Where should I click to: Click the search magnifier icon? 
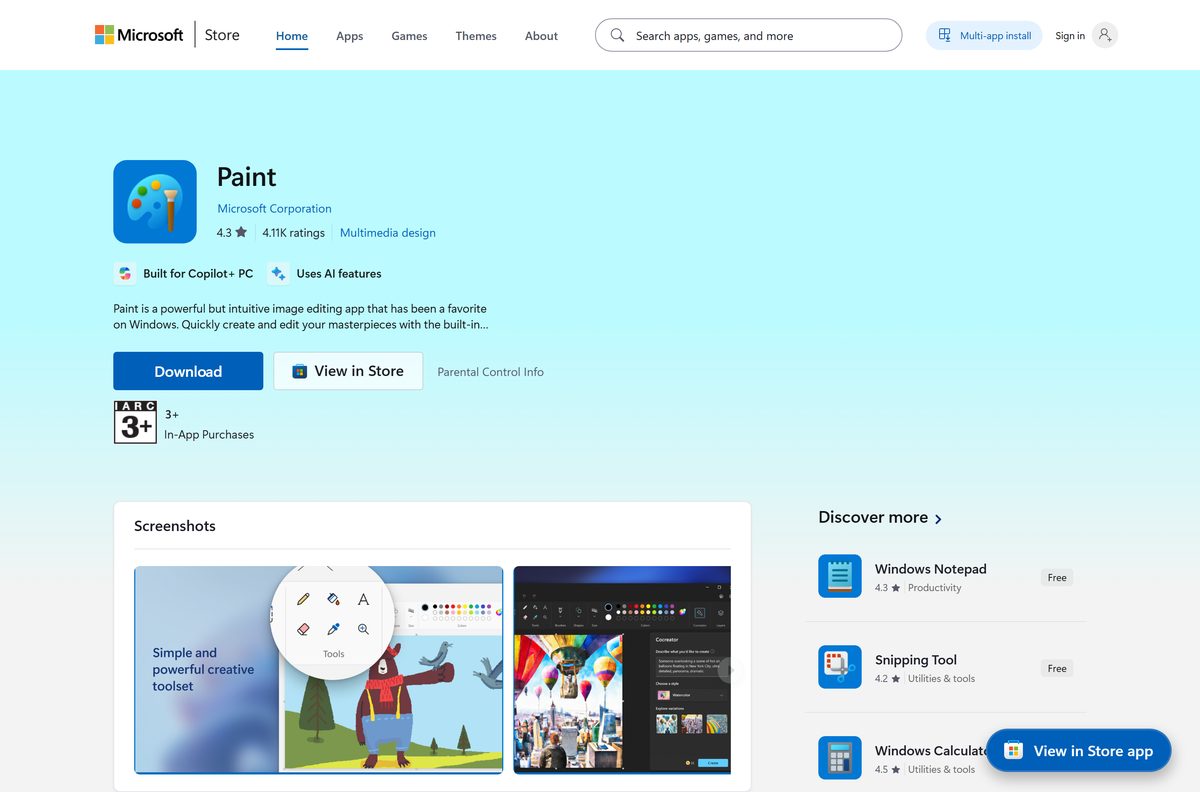(617, 35)
